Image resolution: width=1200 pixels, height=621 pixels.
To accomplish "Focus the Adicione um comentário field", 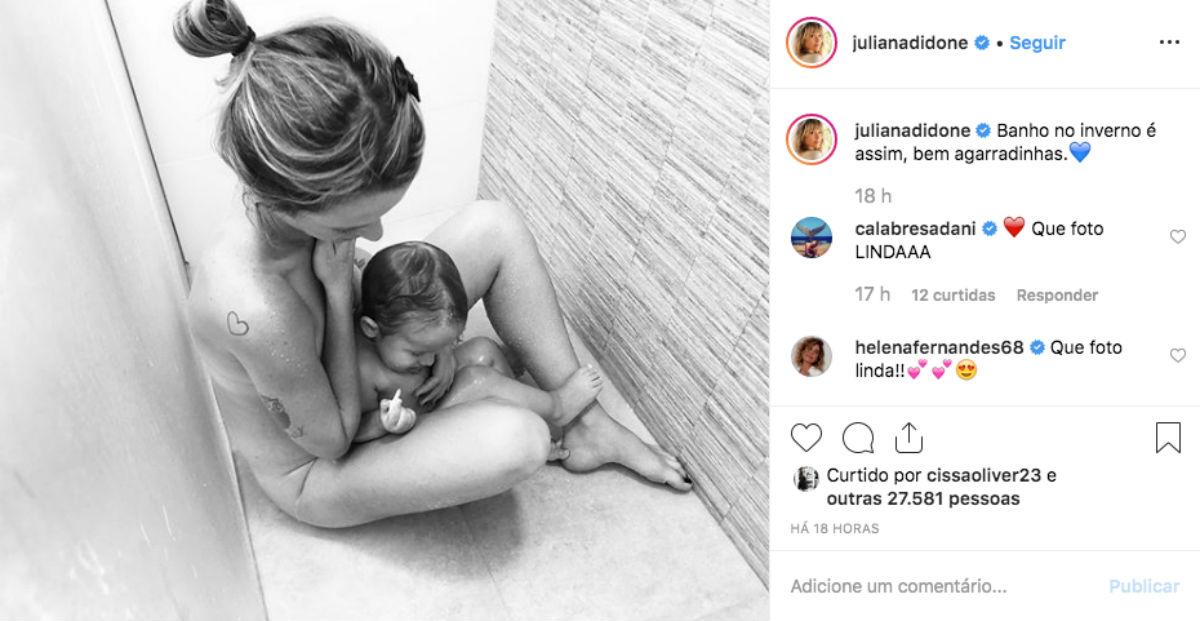I will [x=940, y=586].
